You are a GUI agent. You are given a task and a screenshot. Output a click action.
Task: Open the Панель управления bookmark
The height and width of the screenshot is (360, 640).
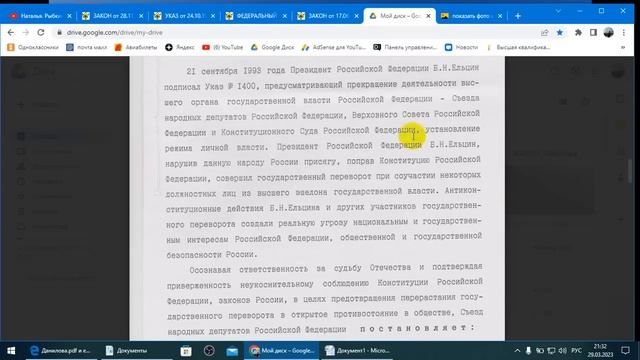click(405, 47)
